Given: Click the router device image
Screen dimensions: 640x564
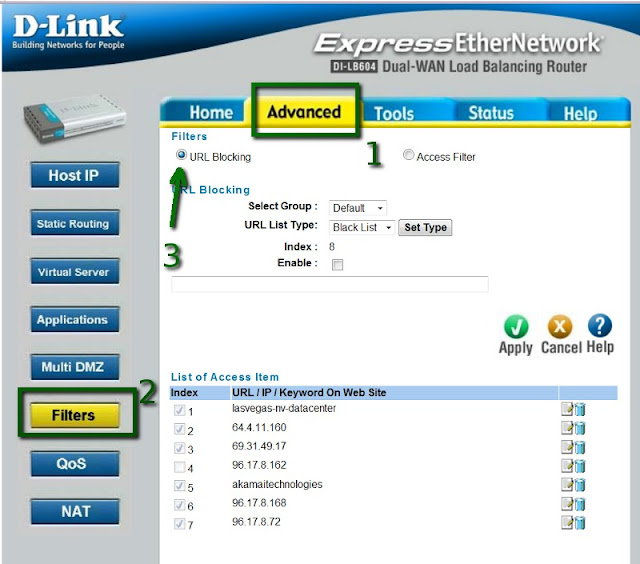Looking at the screenshot, I should point(74,118).
